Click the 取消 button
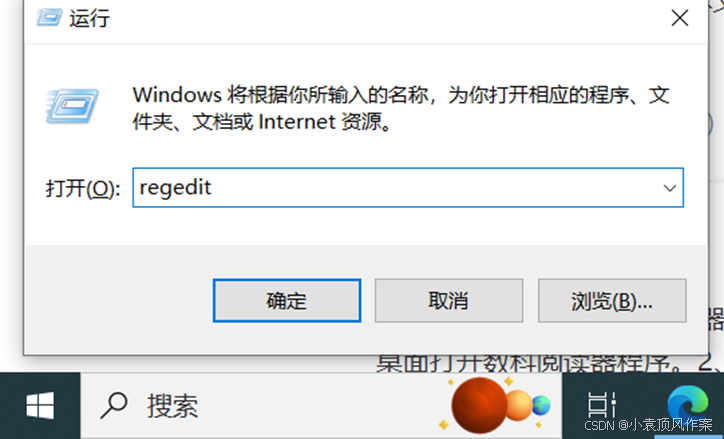724x439 pixels. point(449,301)
